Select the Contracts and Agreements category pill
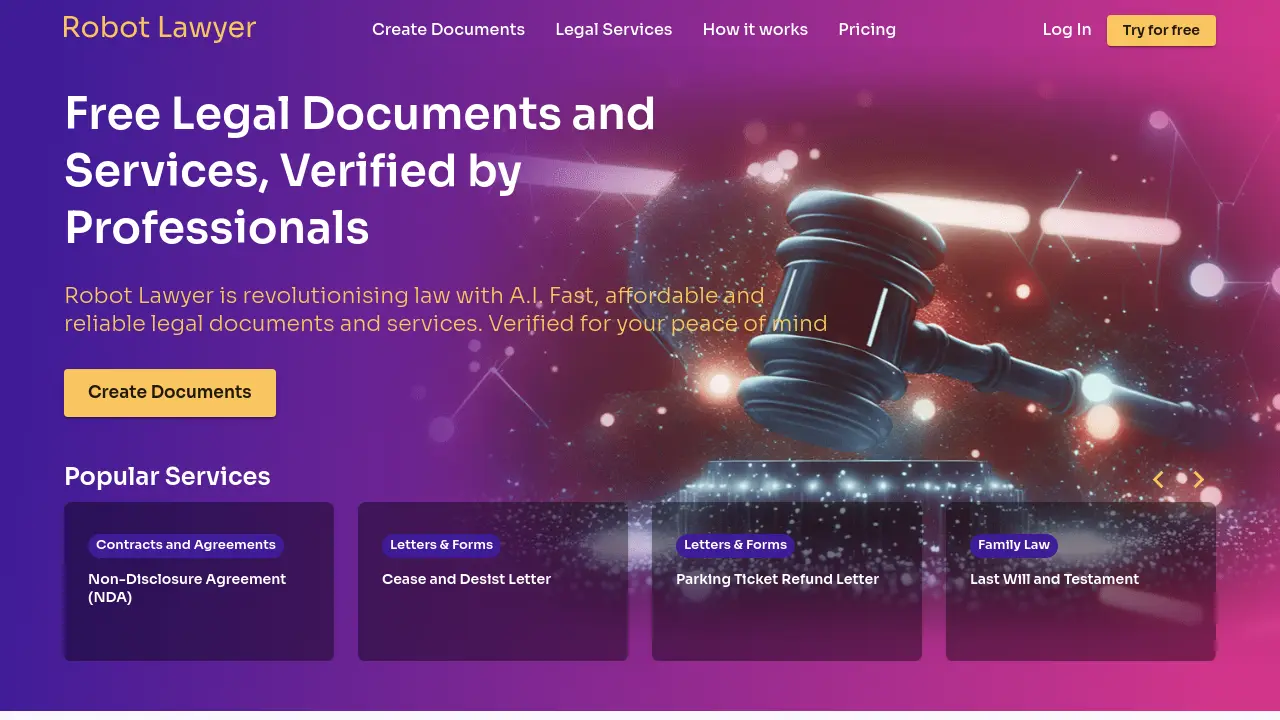1280x720 pixels. (x=185, y=545)
